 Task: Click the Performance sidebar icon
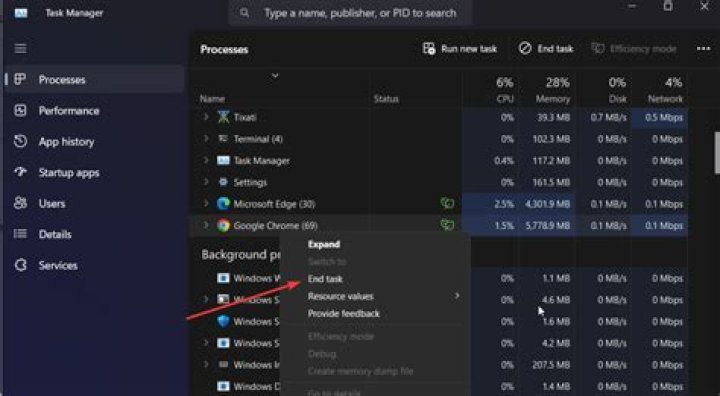click(x=20, y=110)
